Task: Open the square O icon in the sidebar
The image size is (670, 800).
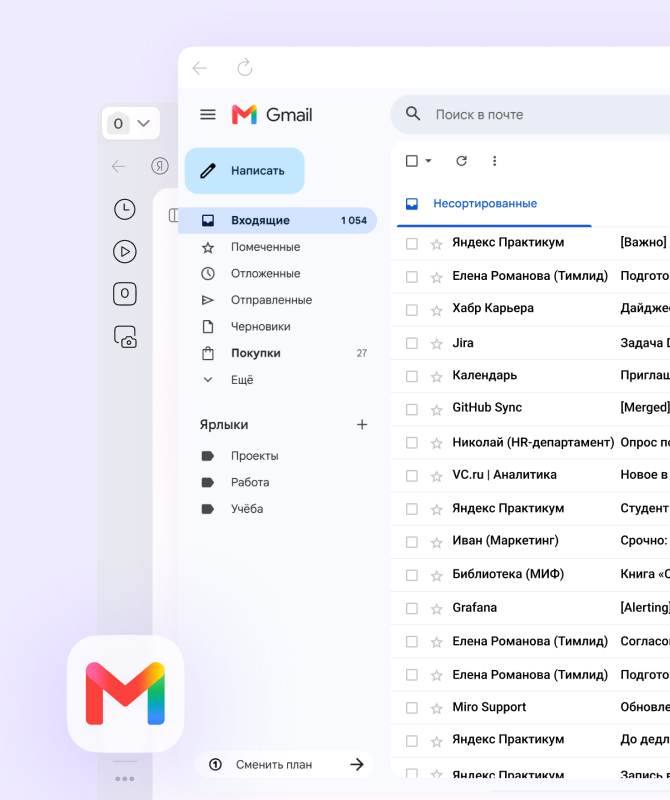Action: pyautogui.click(x=125, y=294)
